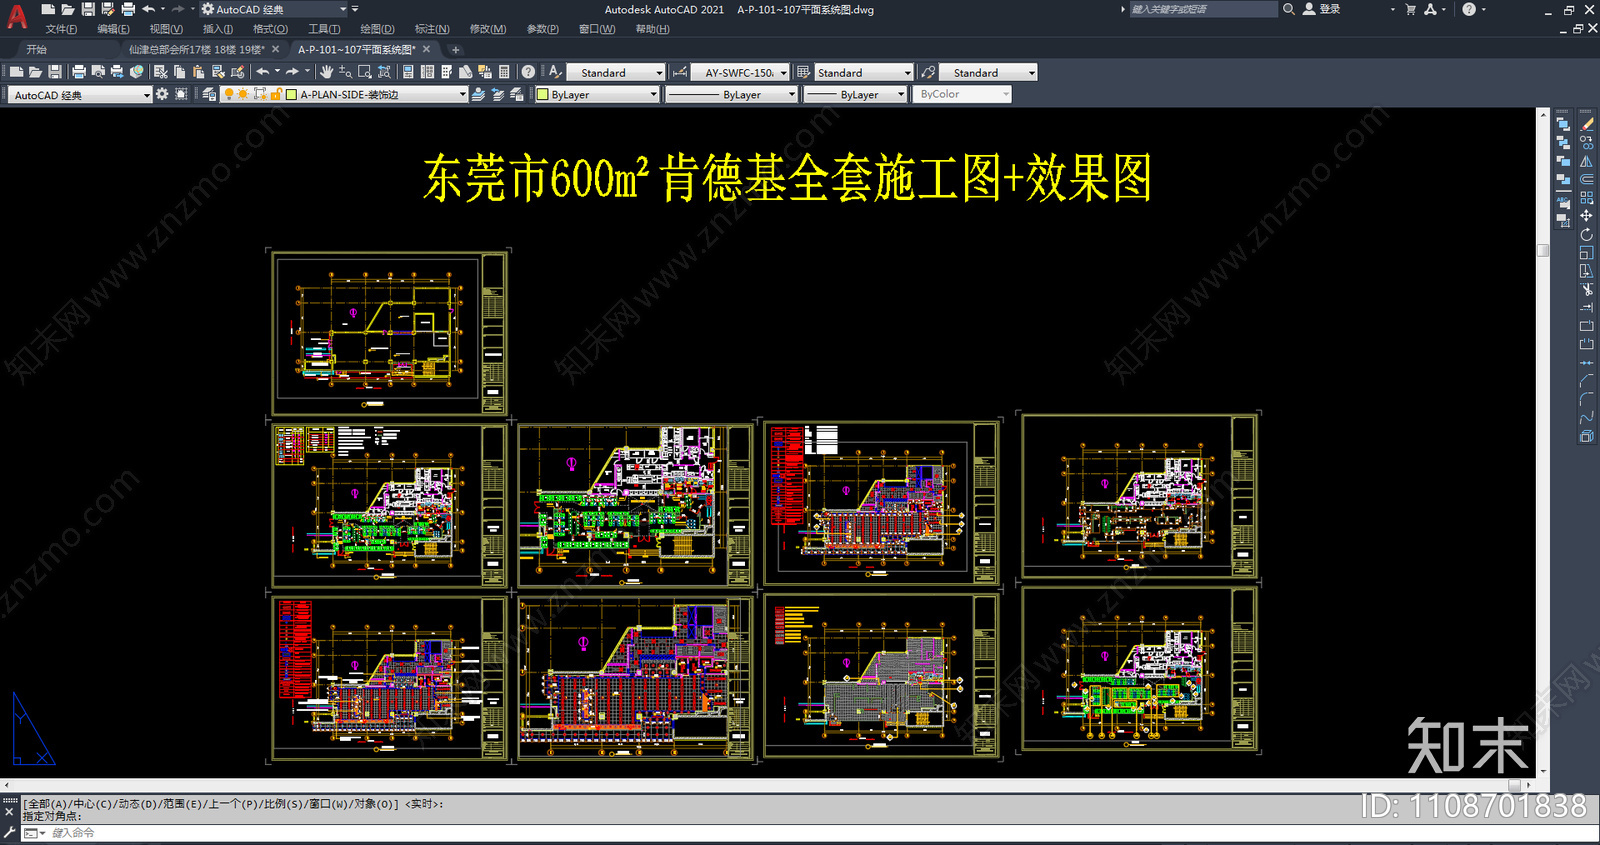Select the Array tool in Modify toolbar

pyautogui.click(x=1586, y=198)
